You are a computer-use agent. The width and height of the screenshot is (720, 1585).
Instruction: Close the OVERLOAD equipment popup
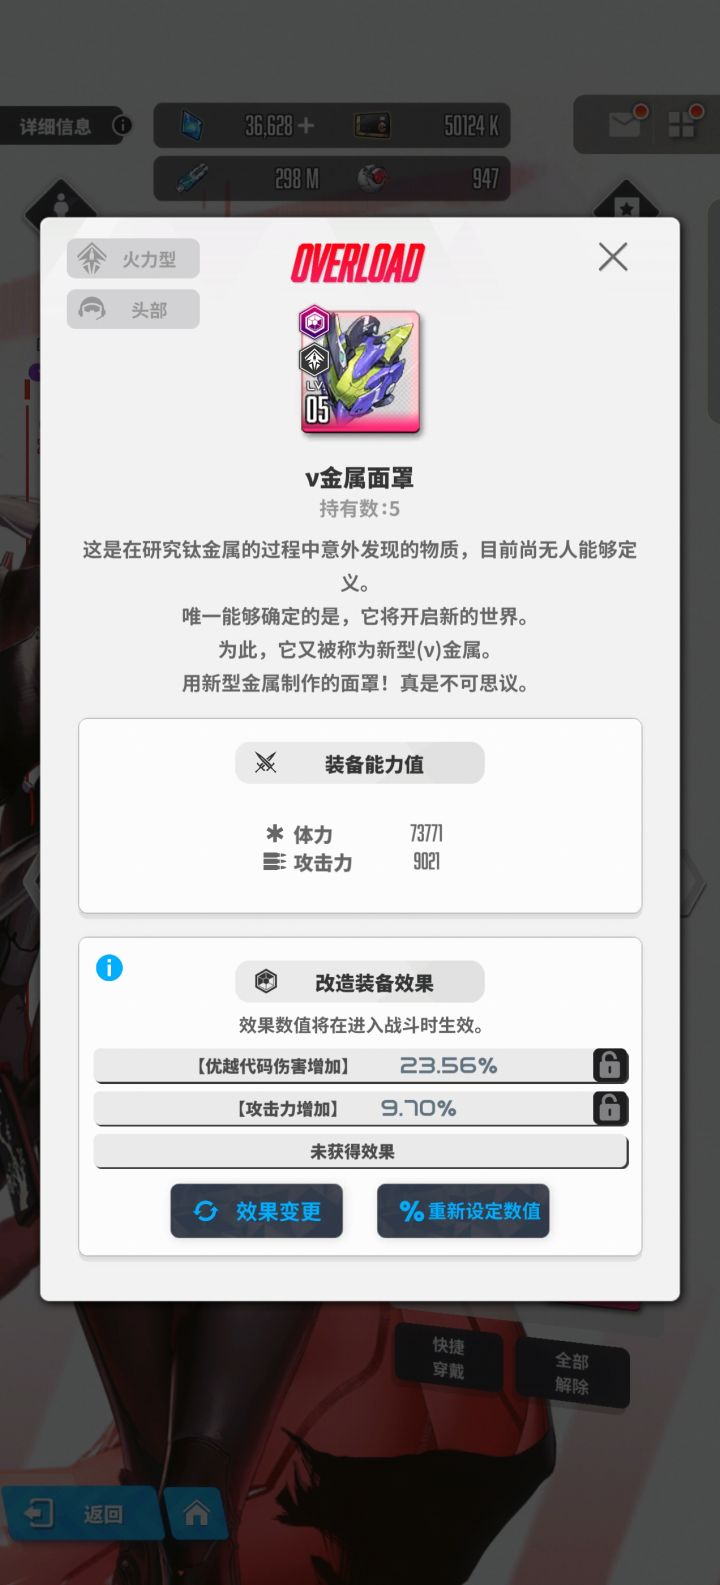(613, 257)
